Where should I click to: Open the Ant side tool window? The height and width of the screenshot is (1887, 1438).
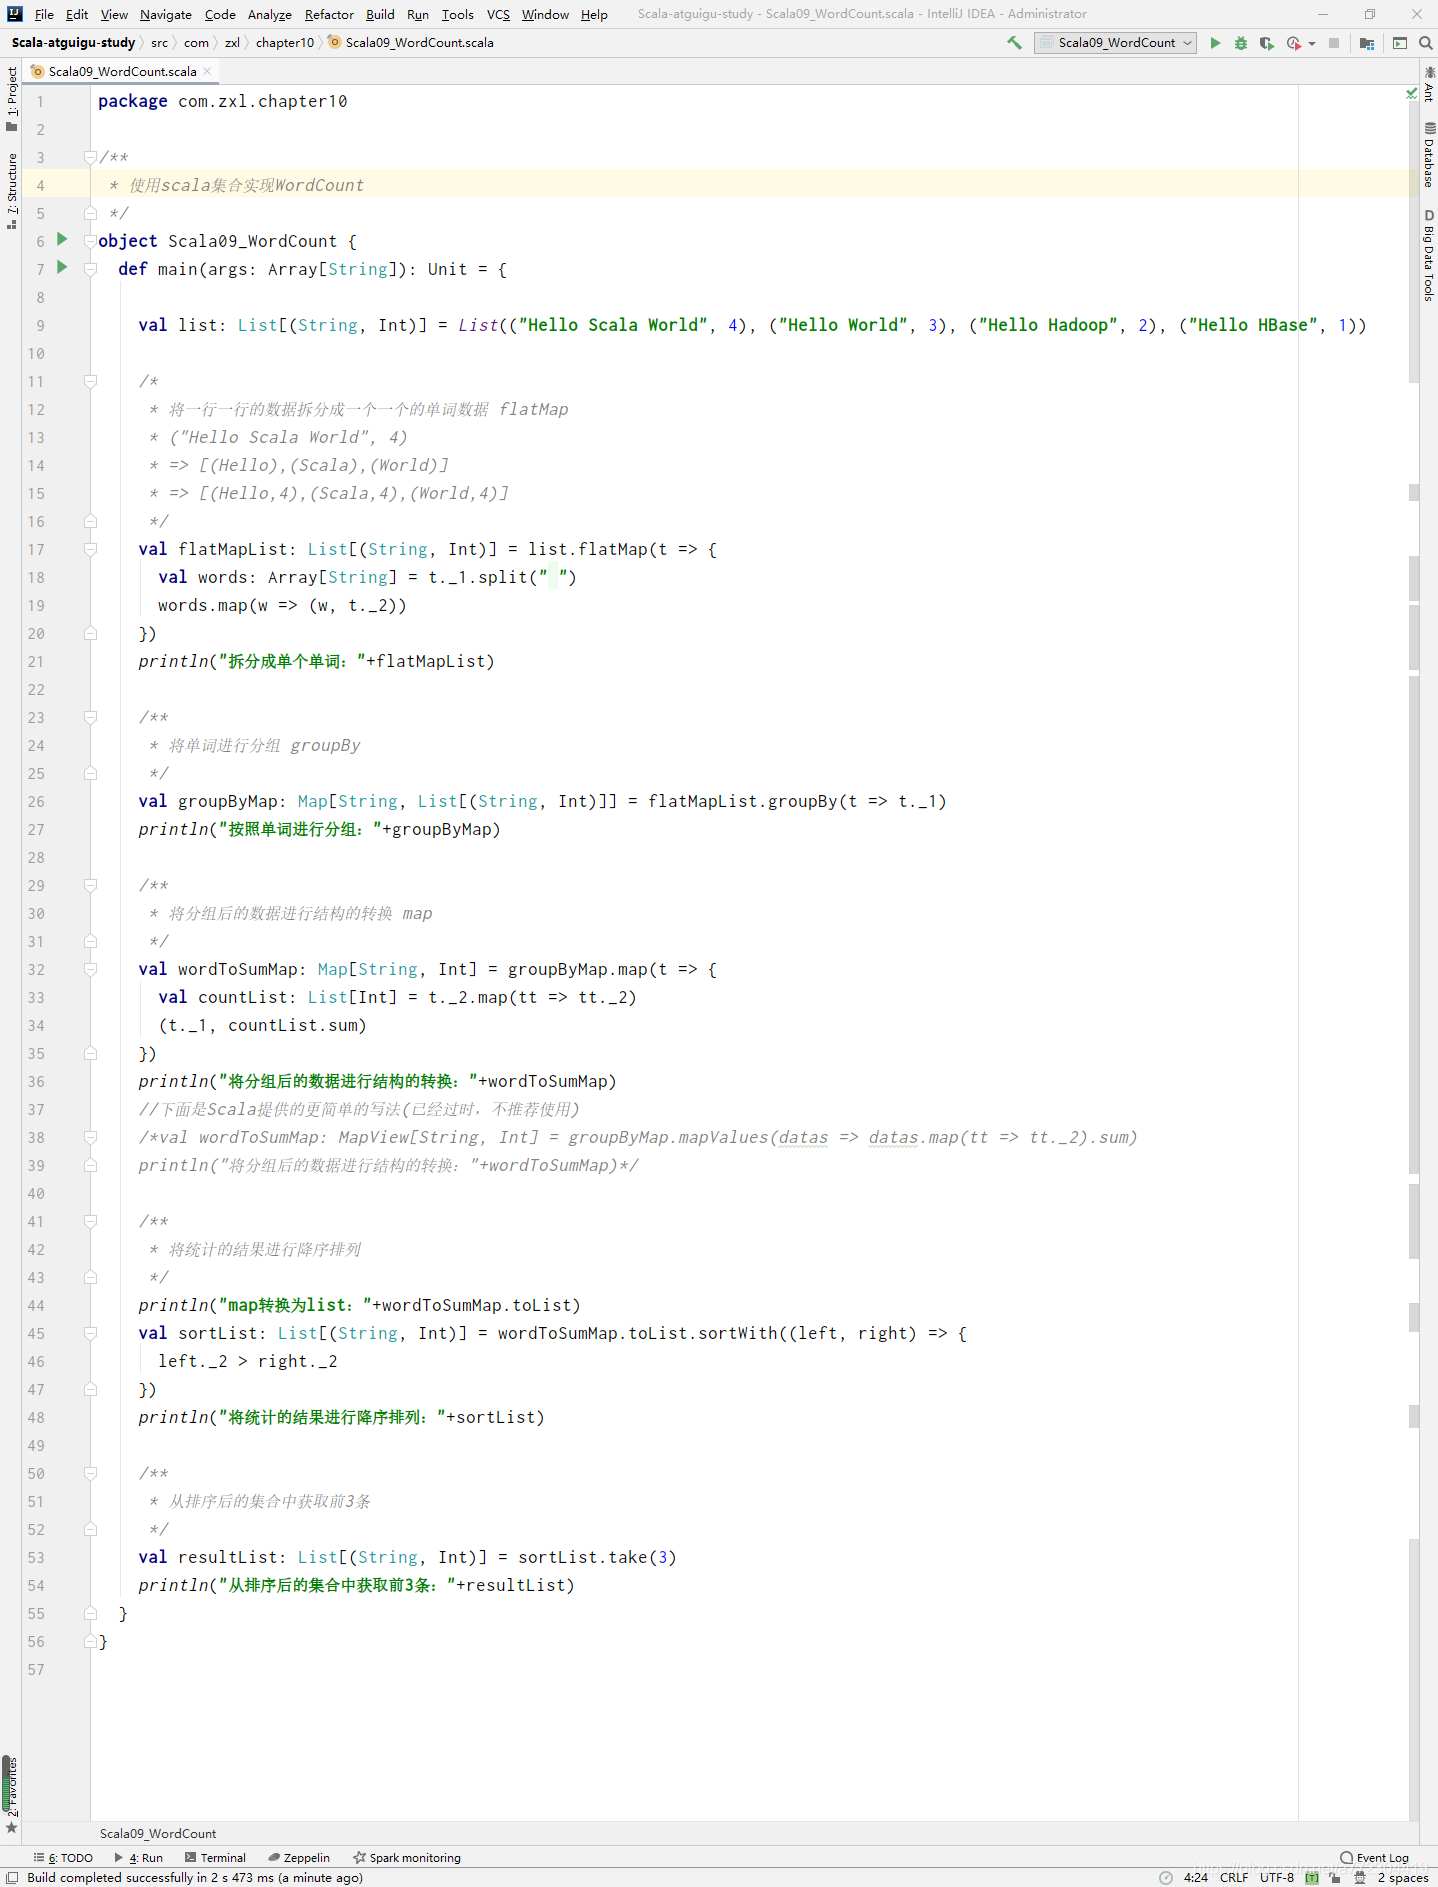1429,84
